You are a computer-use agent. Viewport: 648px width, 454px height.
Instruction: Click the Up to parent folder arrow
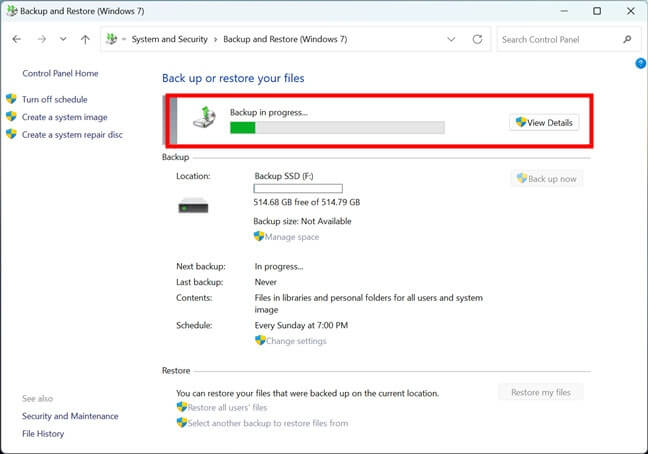point(85,39)
